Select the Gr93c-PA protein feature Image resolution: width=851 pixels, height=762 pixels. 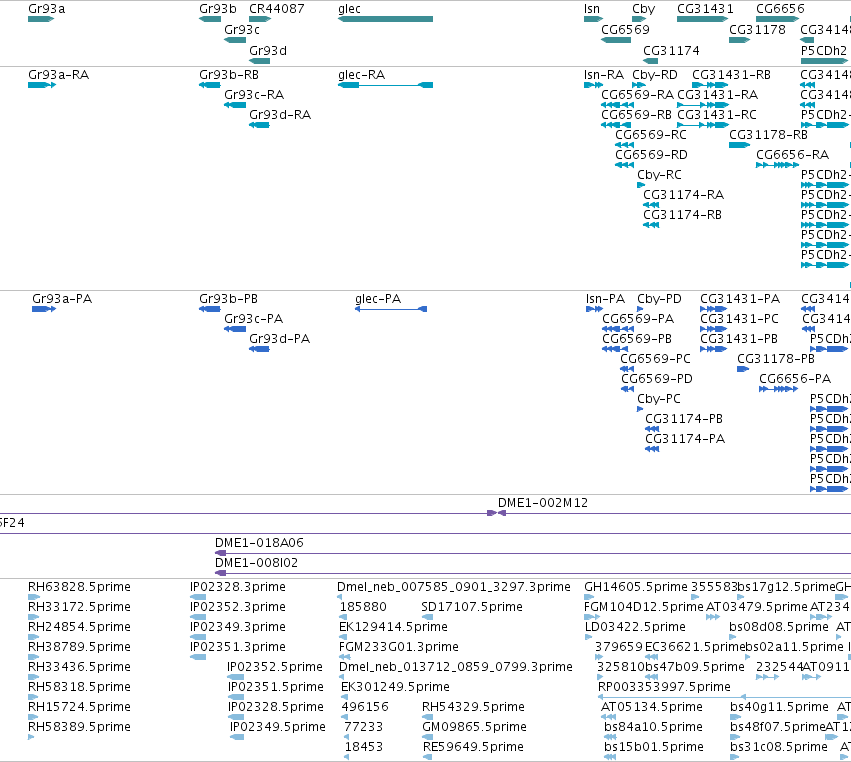pyautogui.click(x=253, y=319)
